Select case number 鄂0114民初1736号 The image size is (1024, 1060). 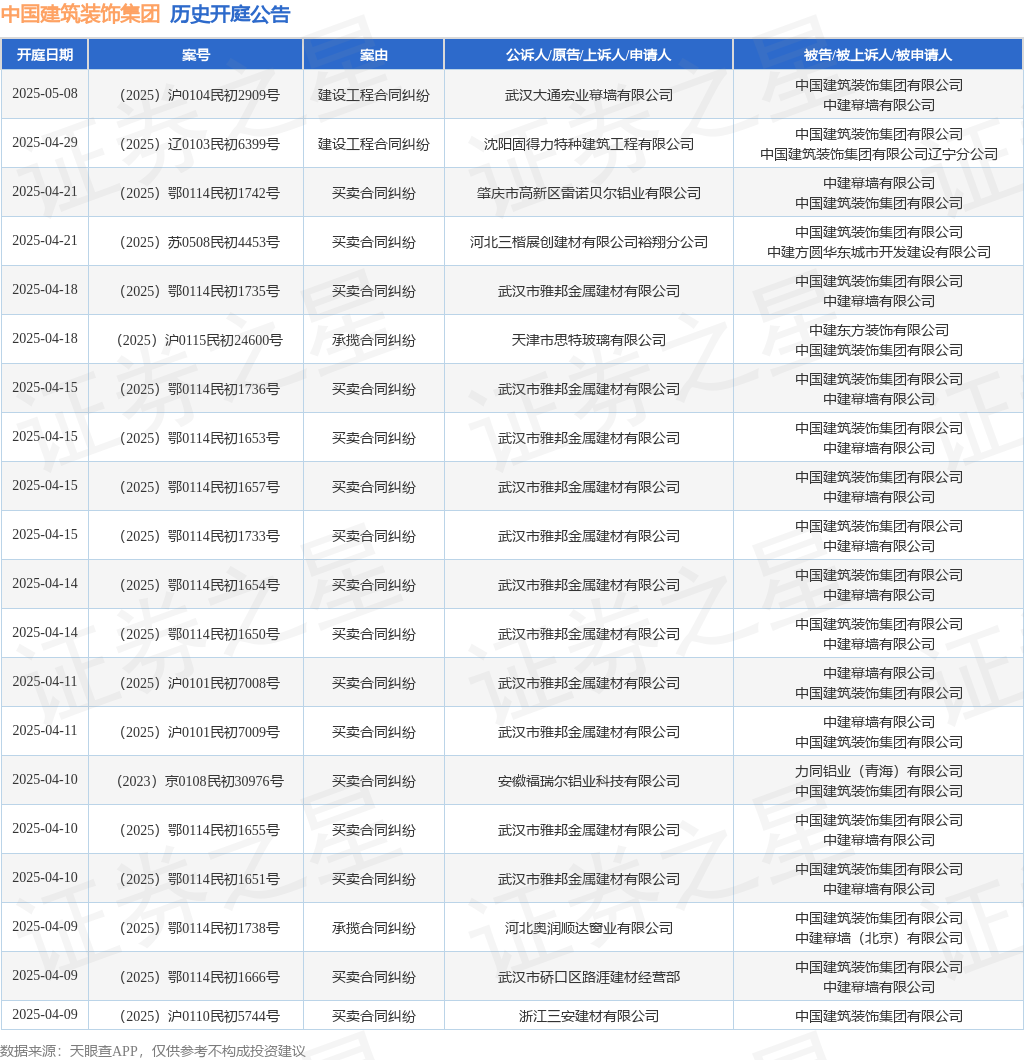(224, 389)
